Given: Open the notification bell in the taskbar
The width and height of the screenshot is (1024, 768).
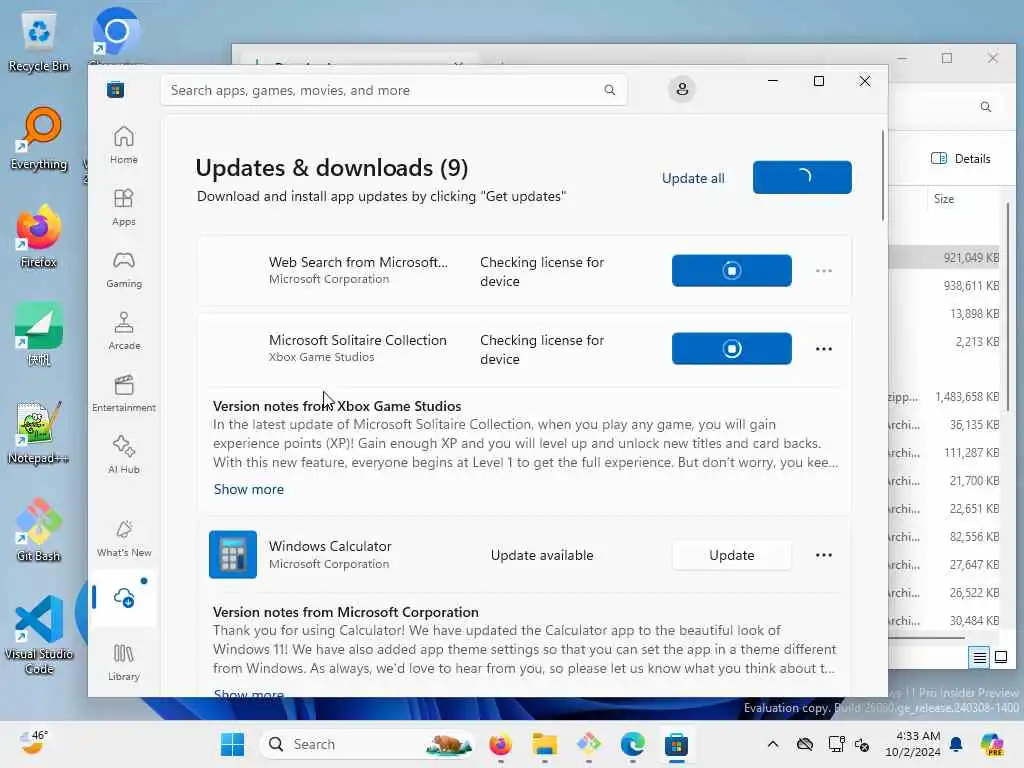Looking at the screenshot, I should [x=956, y=744].
